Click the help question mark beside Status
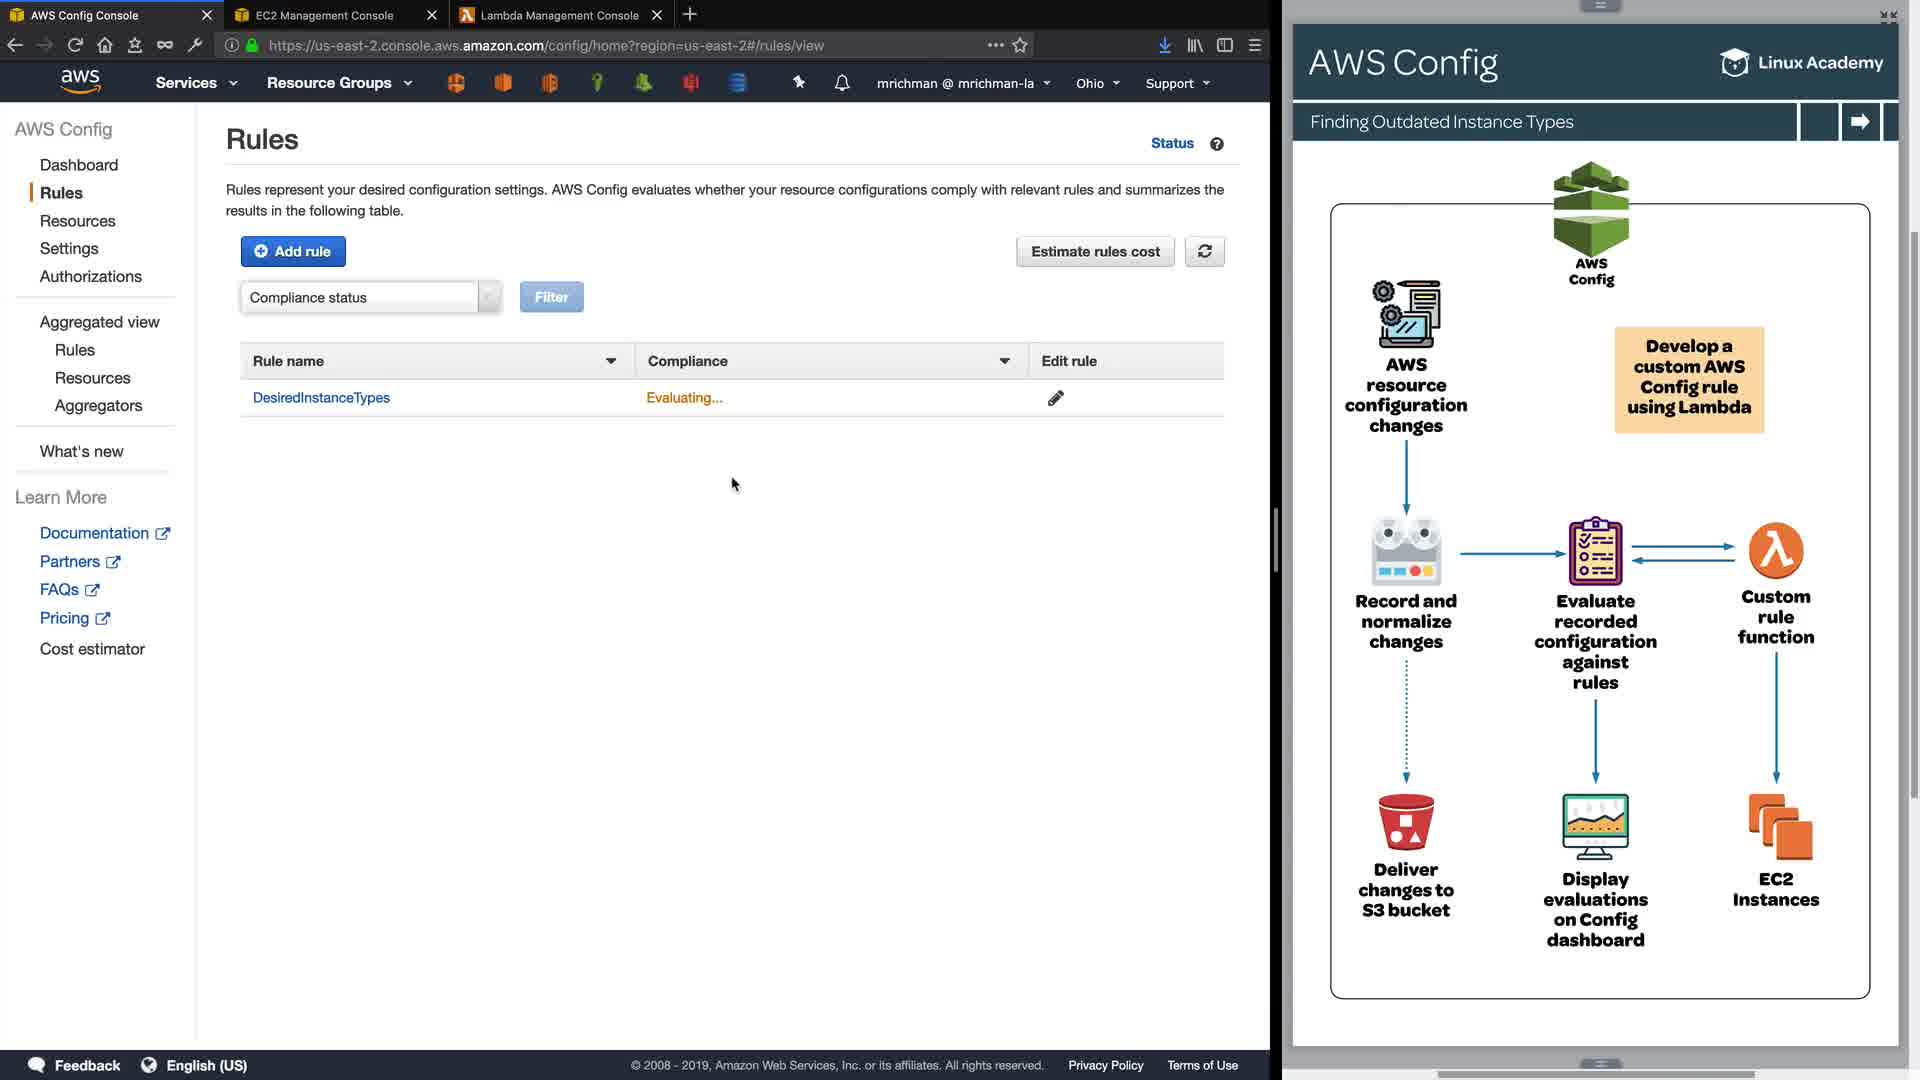 tap(1216, 144)
